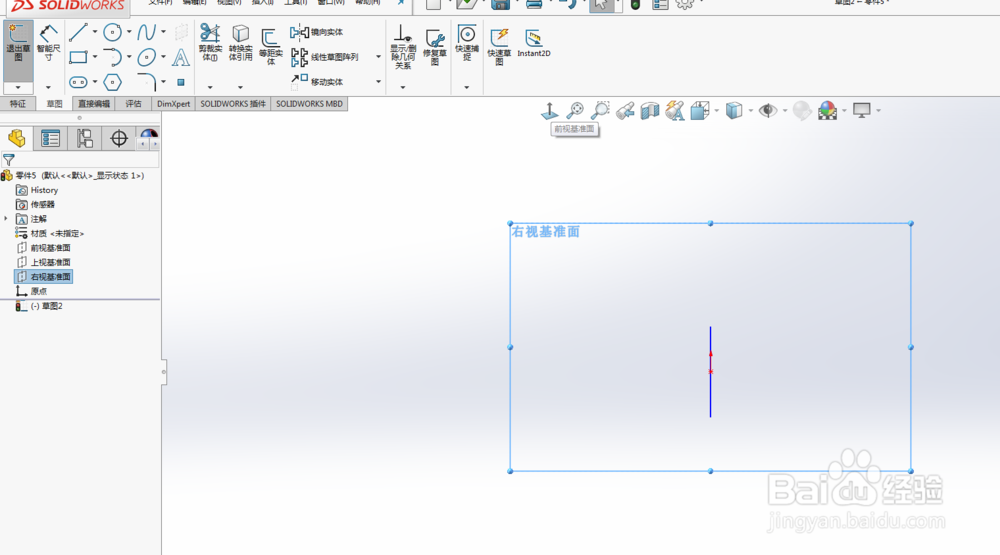1000x555 pixels.
Task: Open dropdown for Move Entities
Action: click(x=378, y=82)
